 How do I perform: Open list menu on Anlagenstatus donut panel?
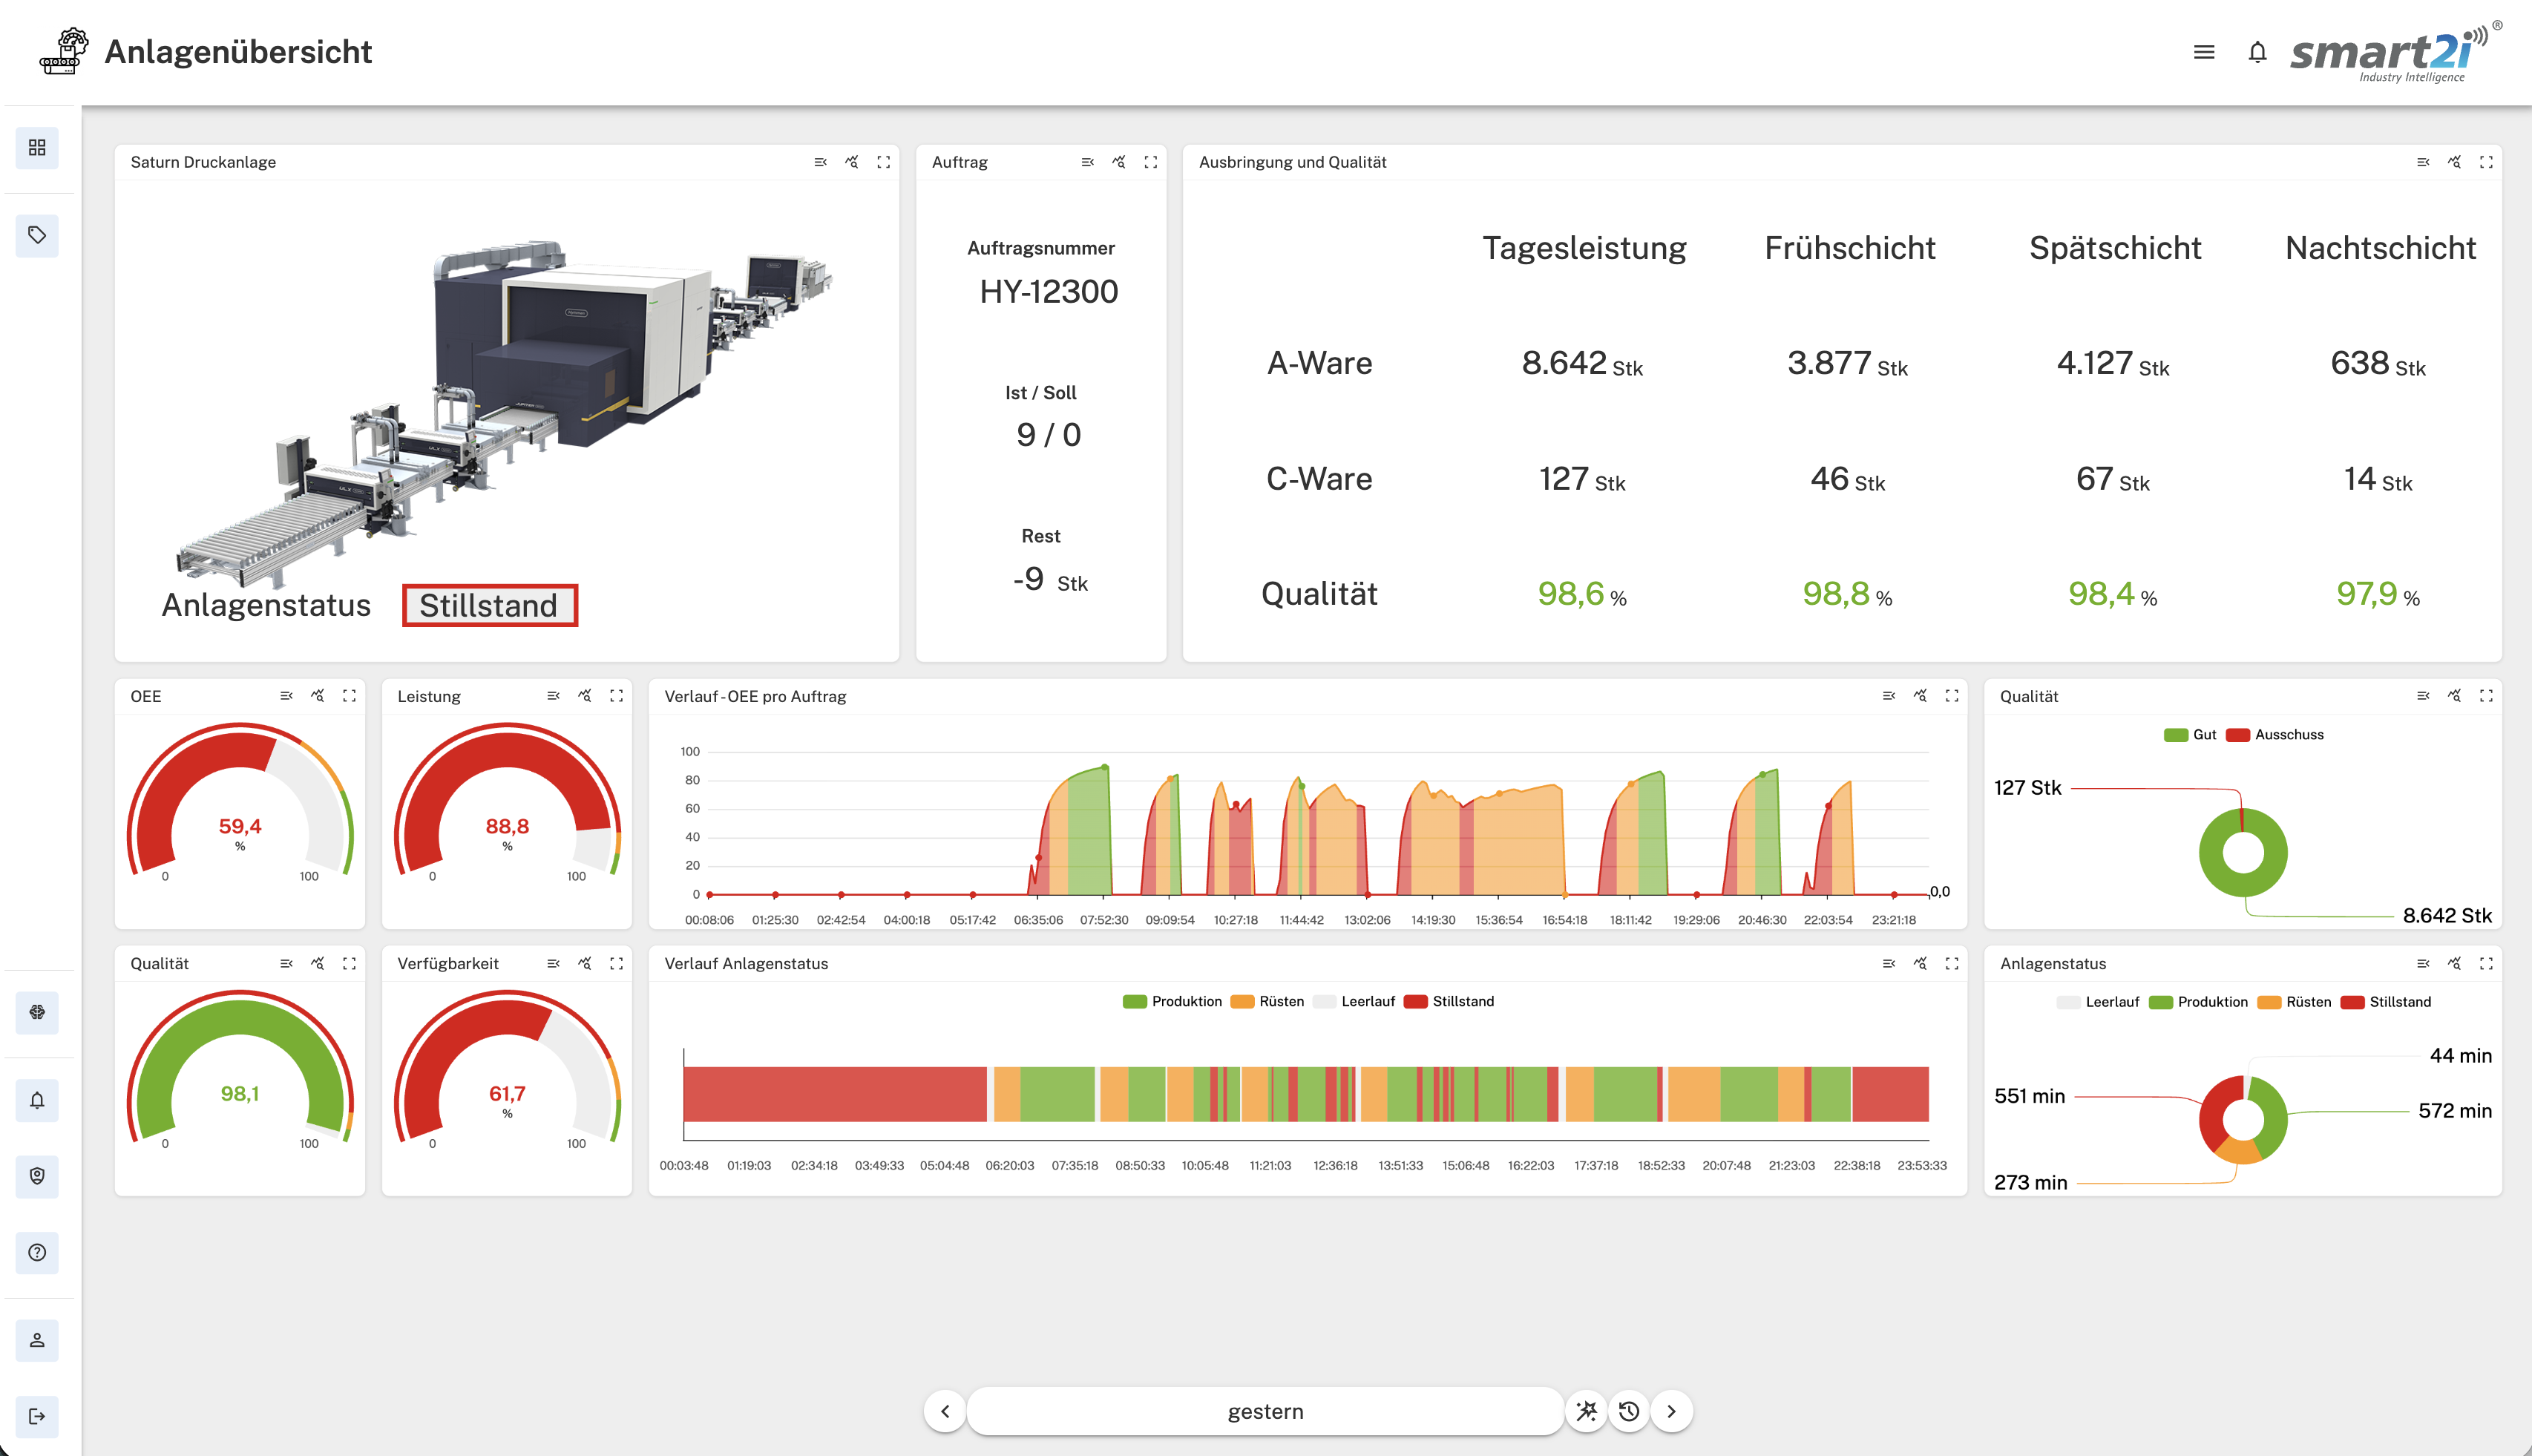(2423, 963)
